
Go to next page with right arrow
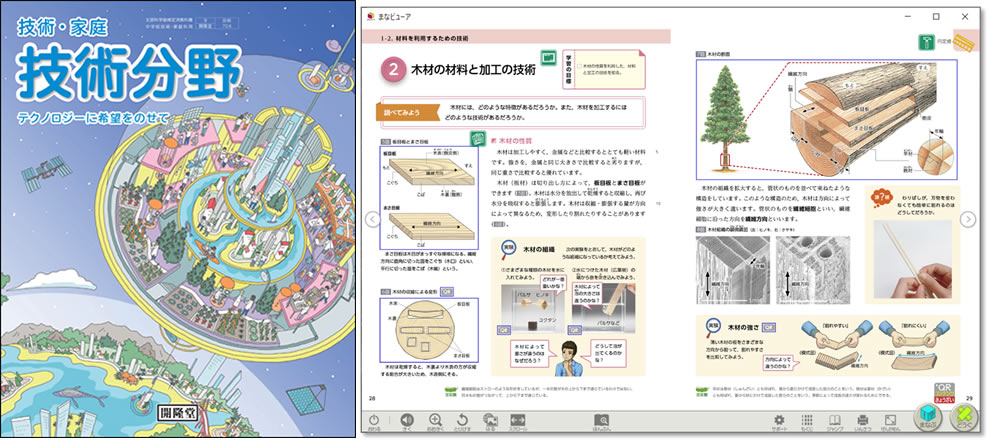tap(968, 219)
